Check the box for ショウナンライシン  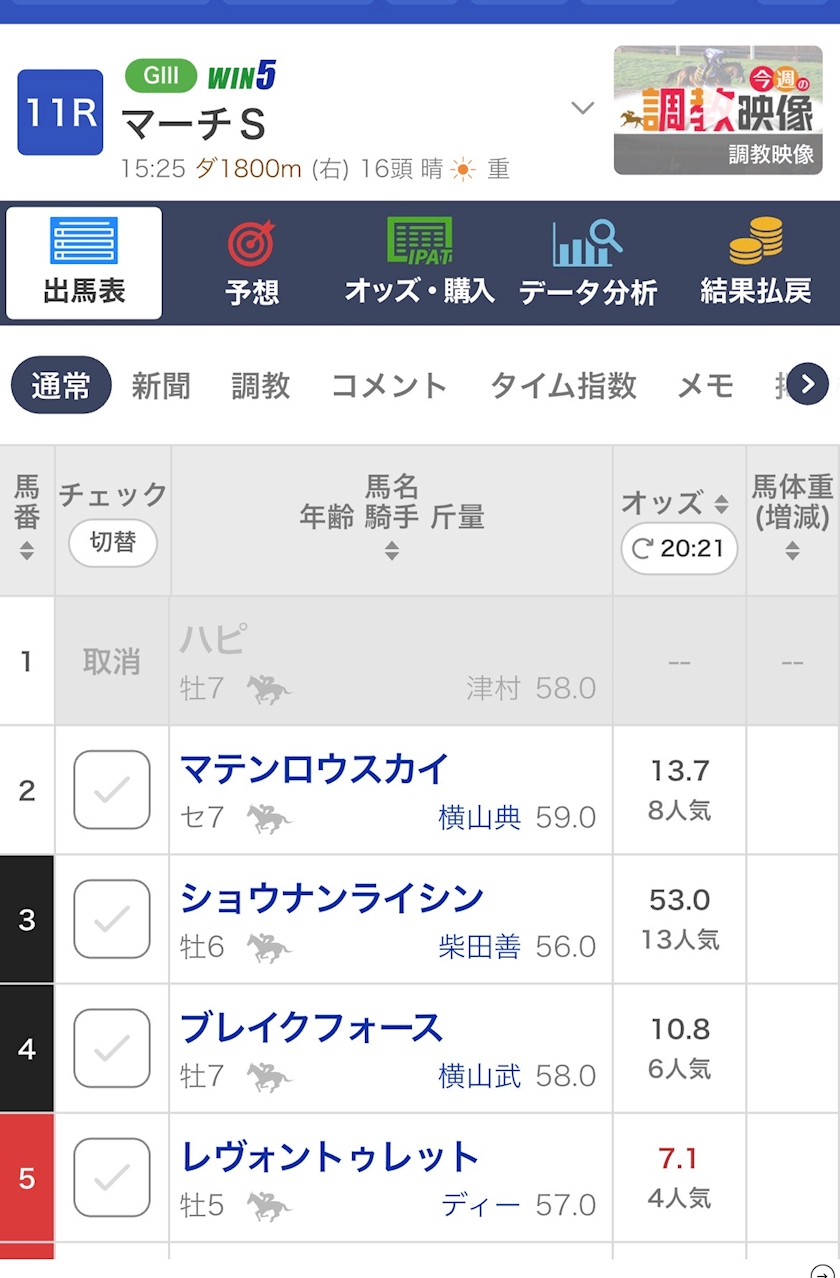coord(112,919)
